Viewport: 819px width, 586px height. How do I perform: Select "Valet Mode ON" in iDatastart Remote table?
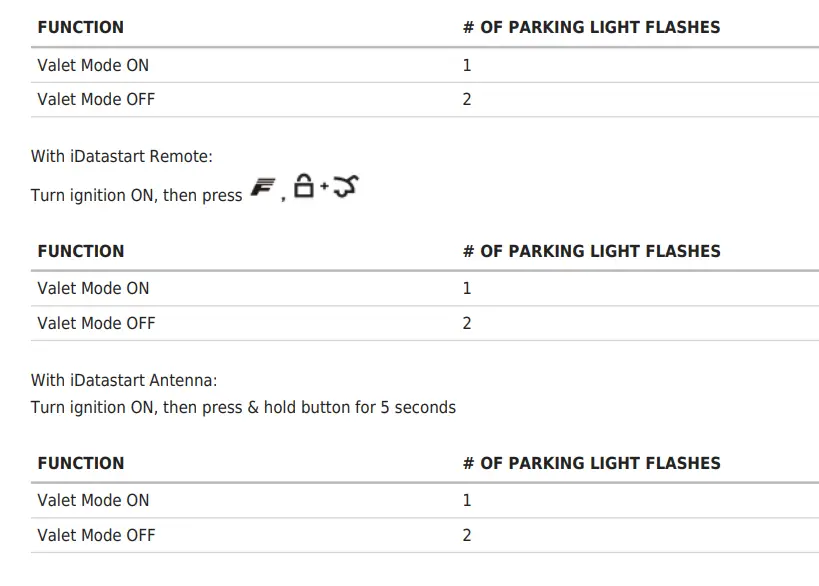tap(93, 288)
